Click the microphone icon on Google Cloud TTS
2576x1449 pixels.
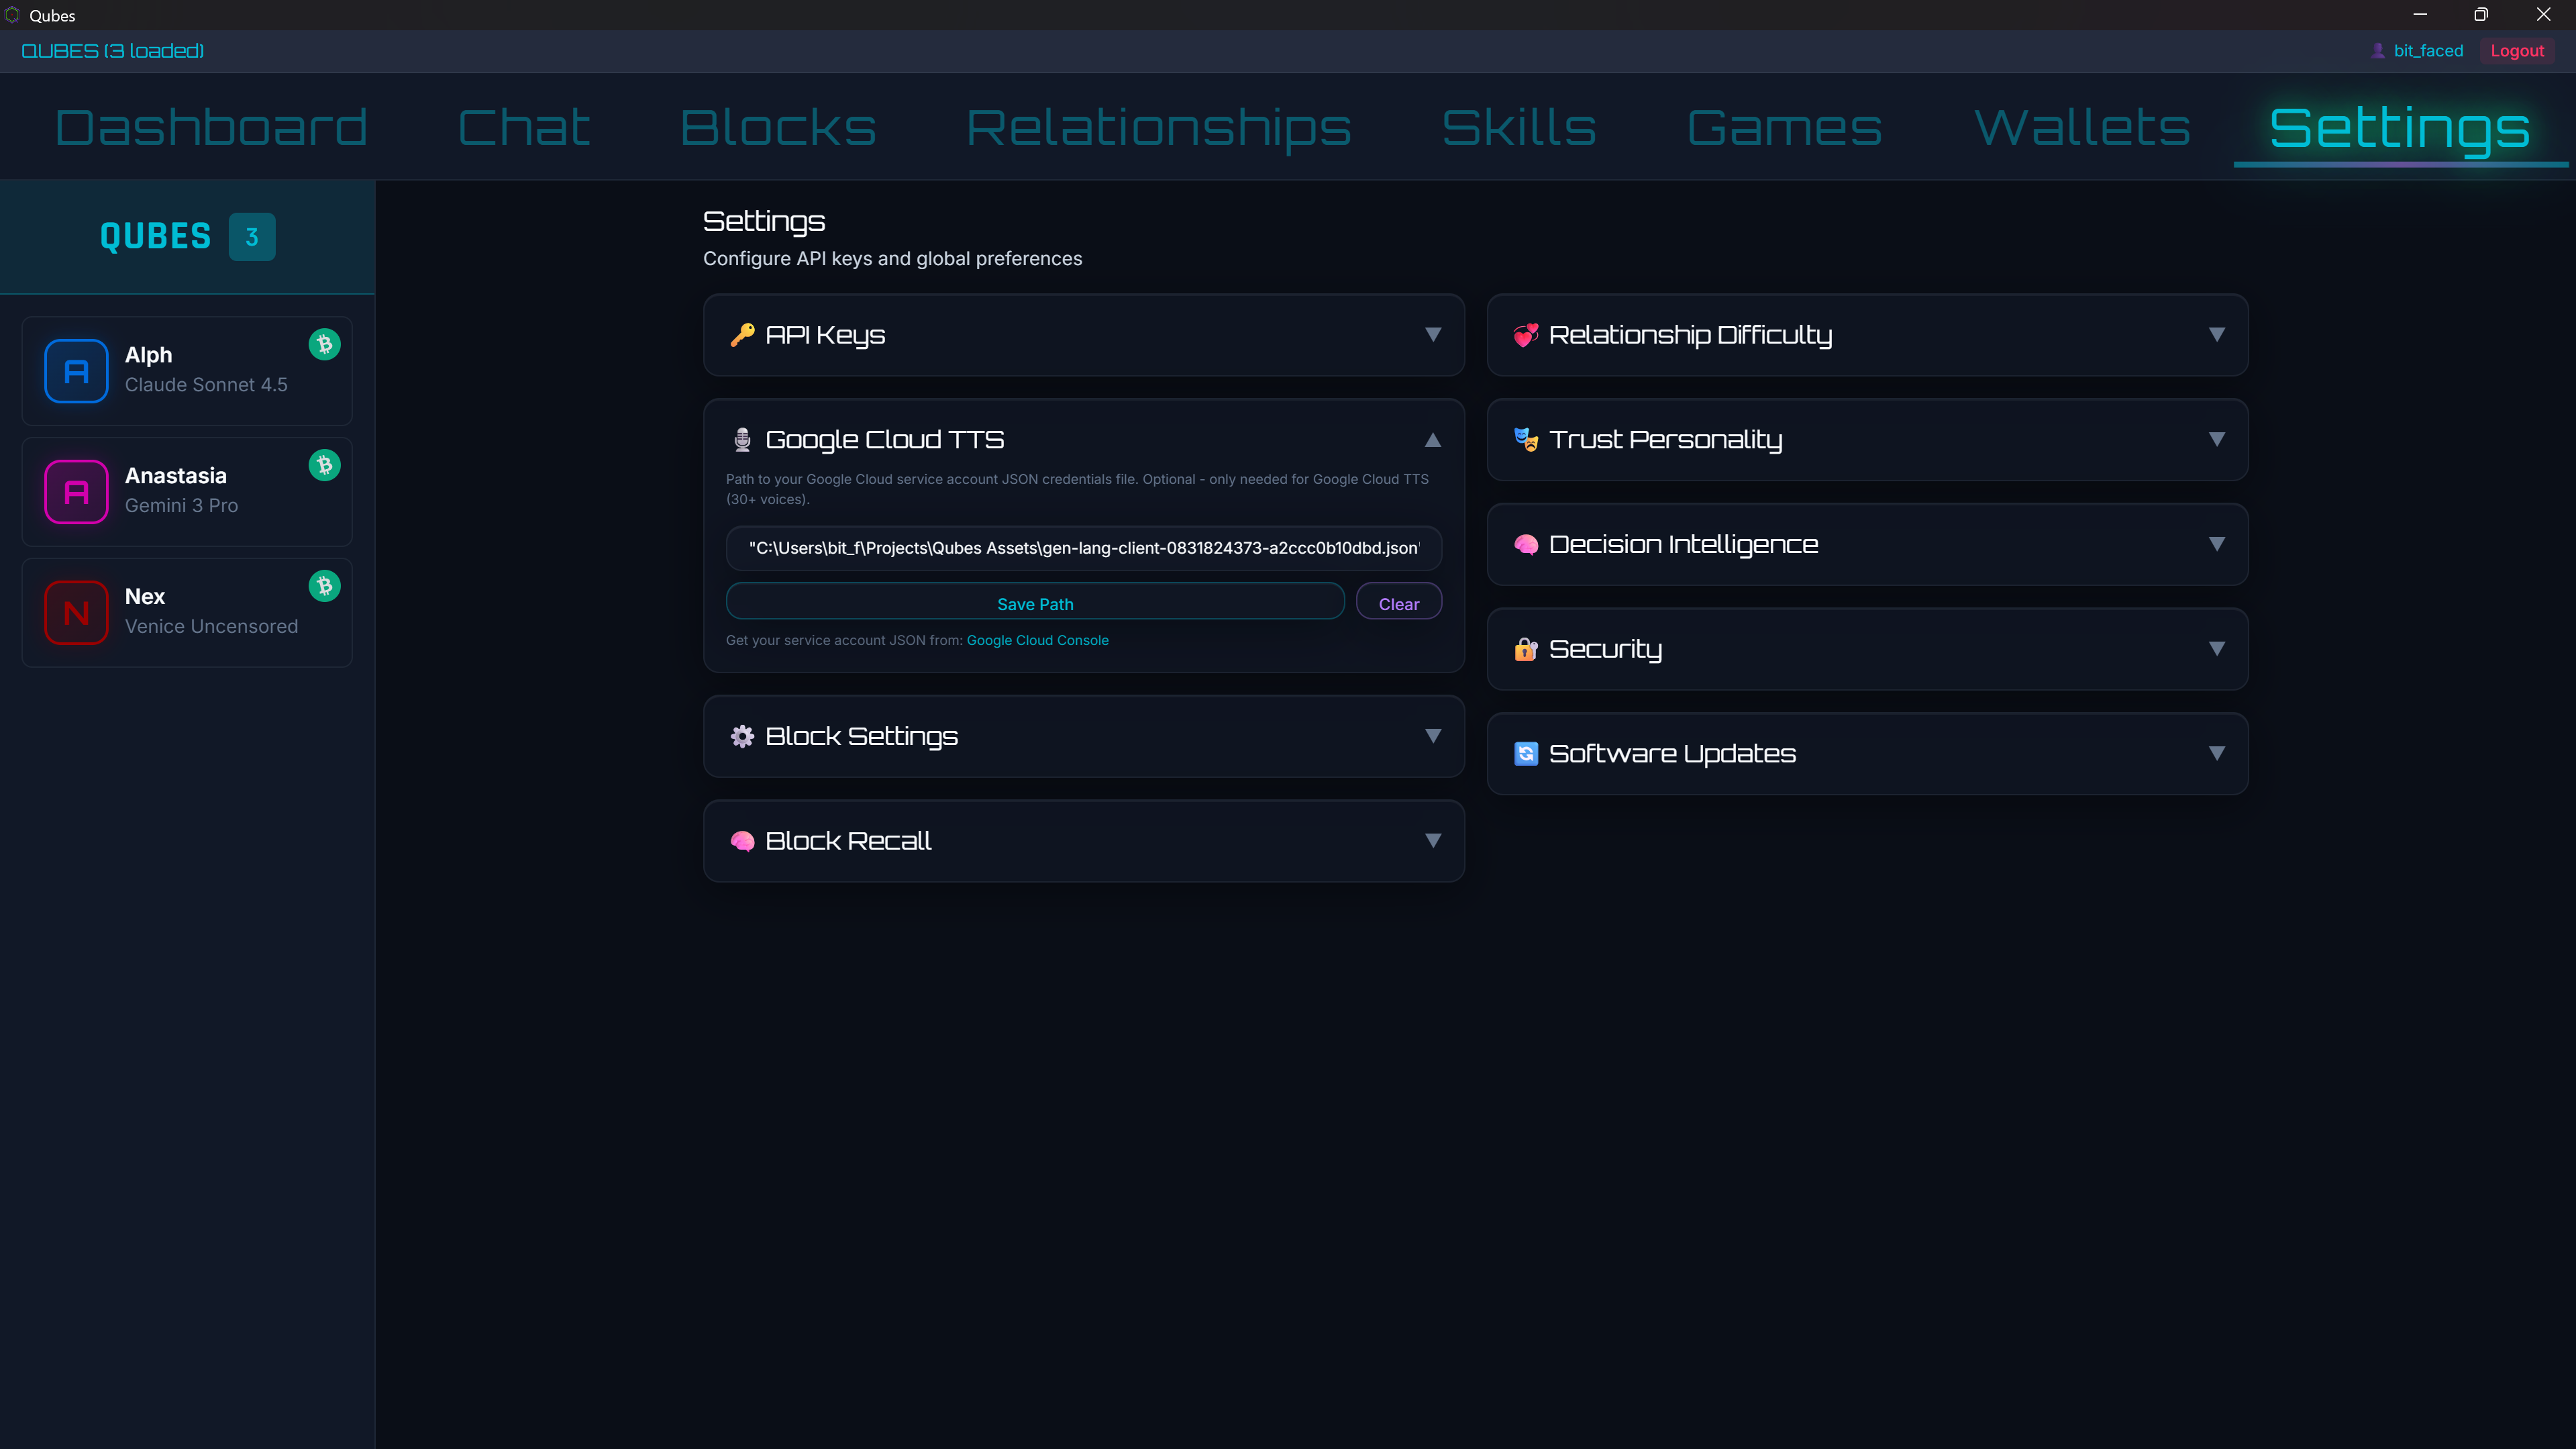pyautogui.click(x=743, y=439)
